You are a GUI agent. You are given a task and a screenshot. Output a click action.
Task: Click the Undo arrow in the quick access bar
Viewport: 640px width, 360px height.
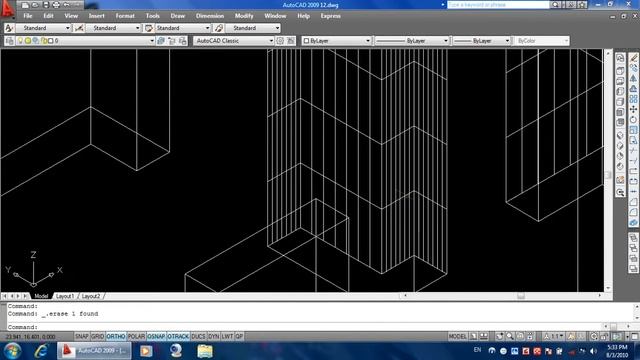click(66, 5)
